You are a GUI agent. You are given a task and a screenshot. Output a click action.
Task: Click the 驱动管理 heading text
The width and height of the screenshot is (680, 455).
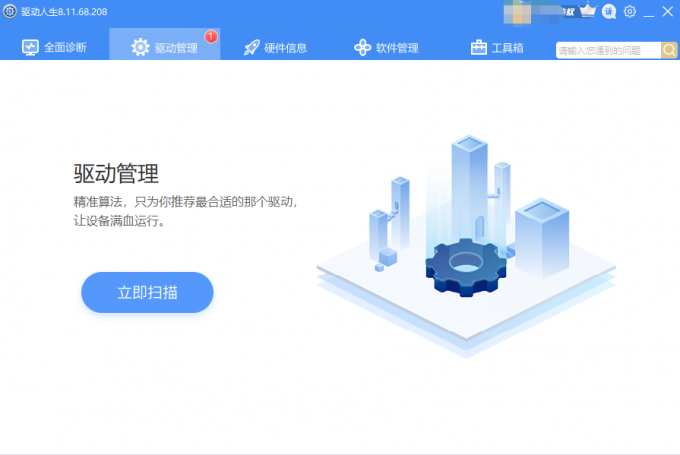pyautogui.click(x=116, y=174)
